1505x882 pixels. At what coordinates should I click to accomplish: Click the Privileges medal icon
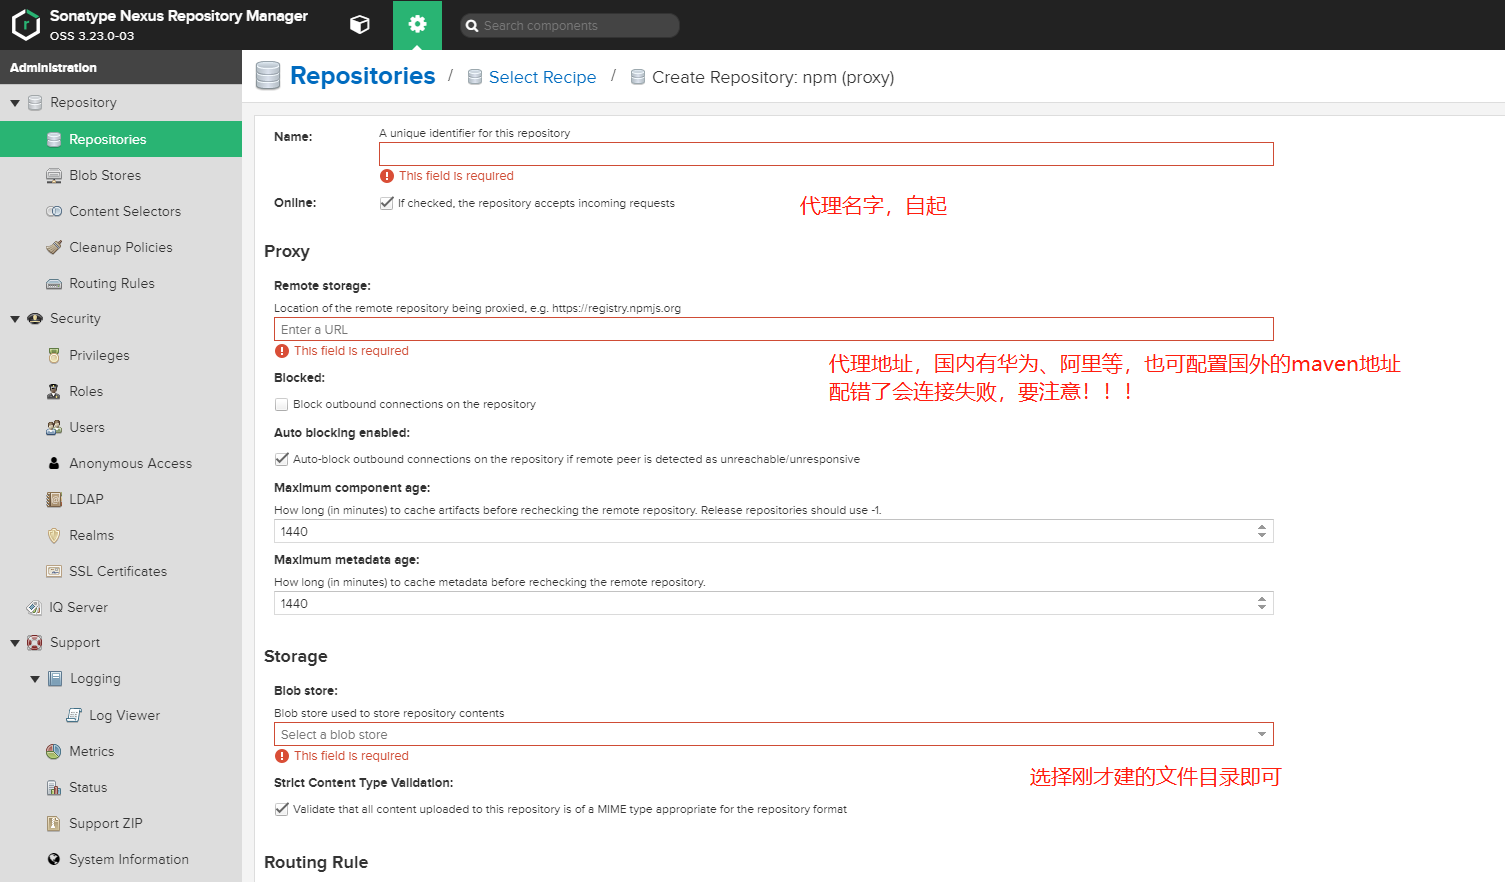click(54, 355)
